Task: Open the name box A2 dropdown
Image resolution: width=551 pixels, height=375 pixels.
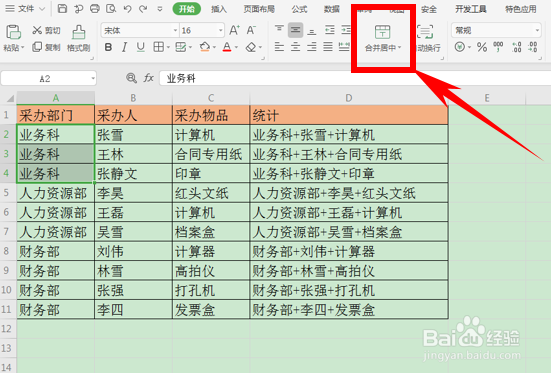Action: click(x=93, y=78)
